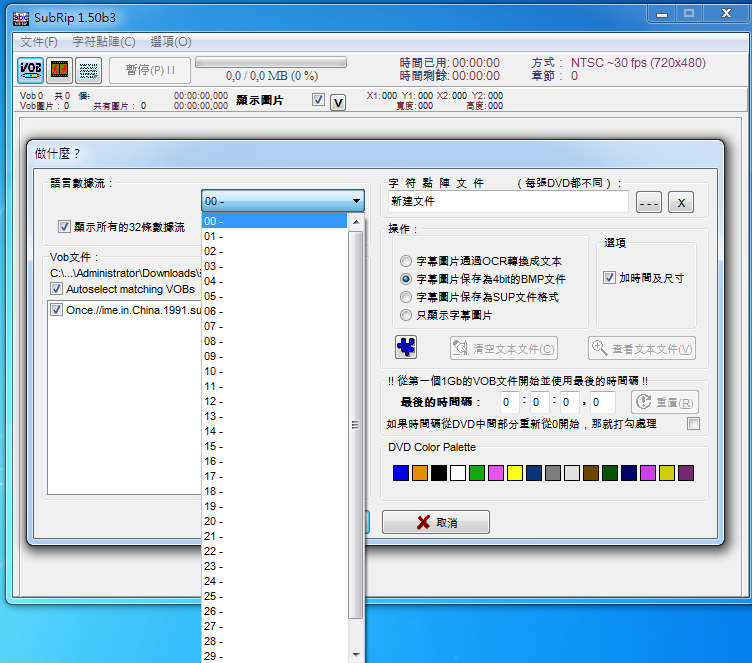Pick the orange palette swatch
Screen dimensions: 752x663
[420, 473]
